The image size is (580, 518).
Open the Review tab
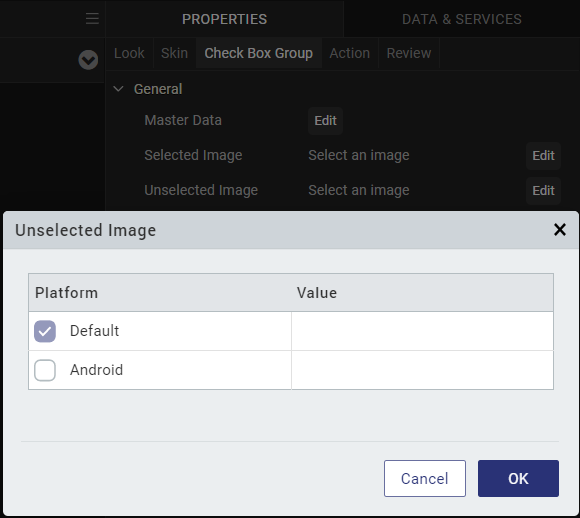pyautogui.click(x=409, y=53)
